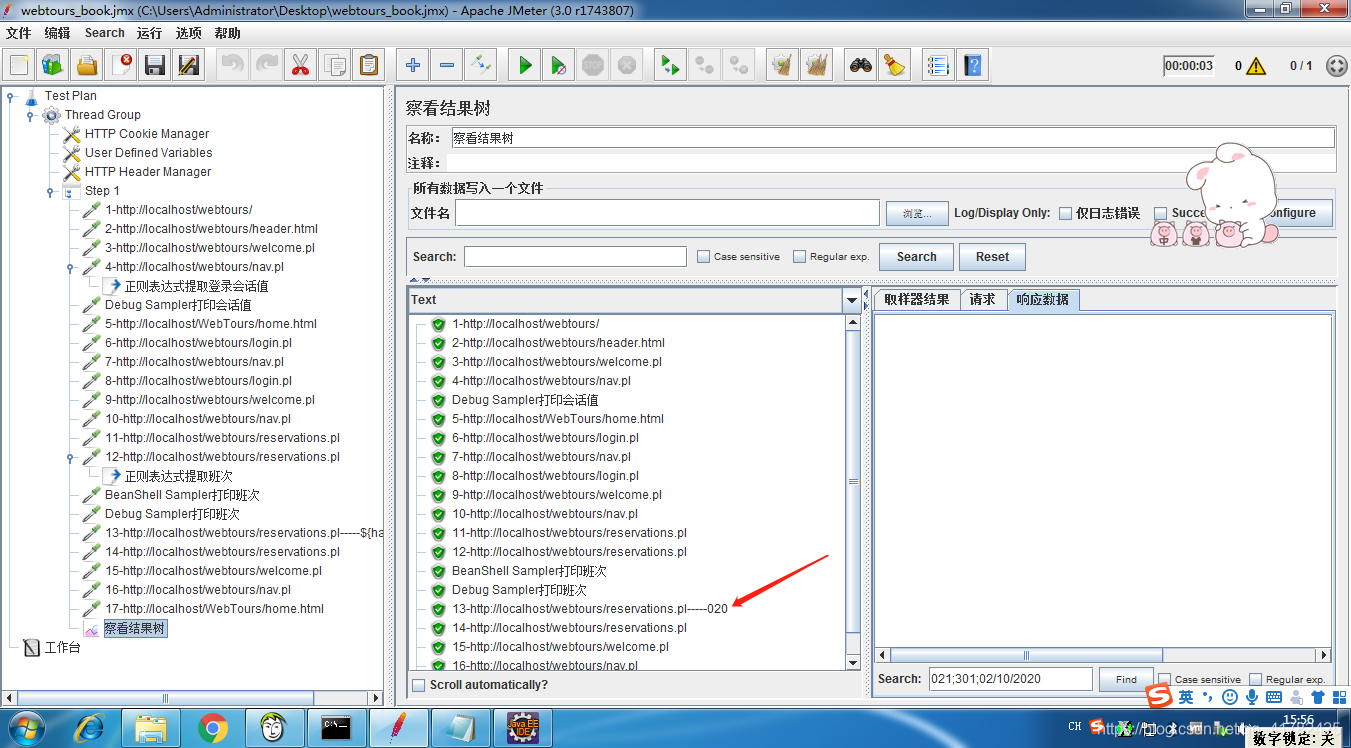Image resolution: width=1351 pixels, height=748 pixels.
Task: Open the 文件 menu
Action: click(19, 33)
